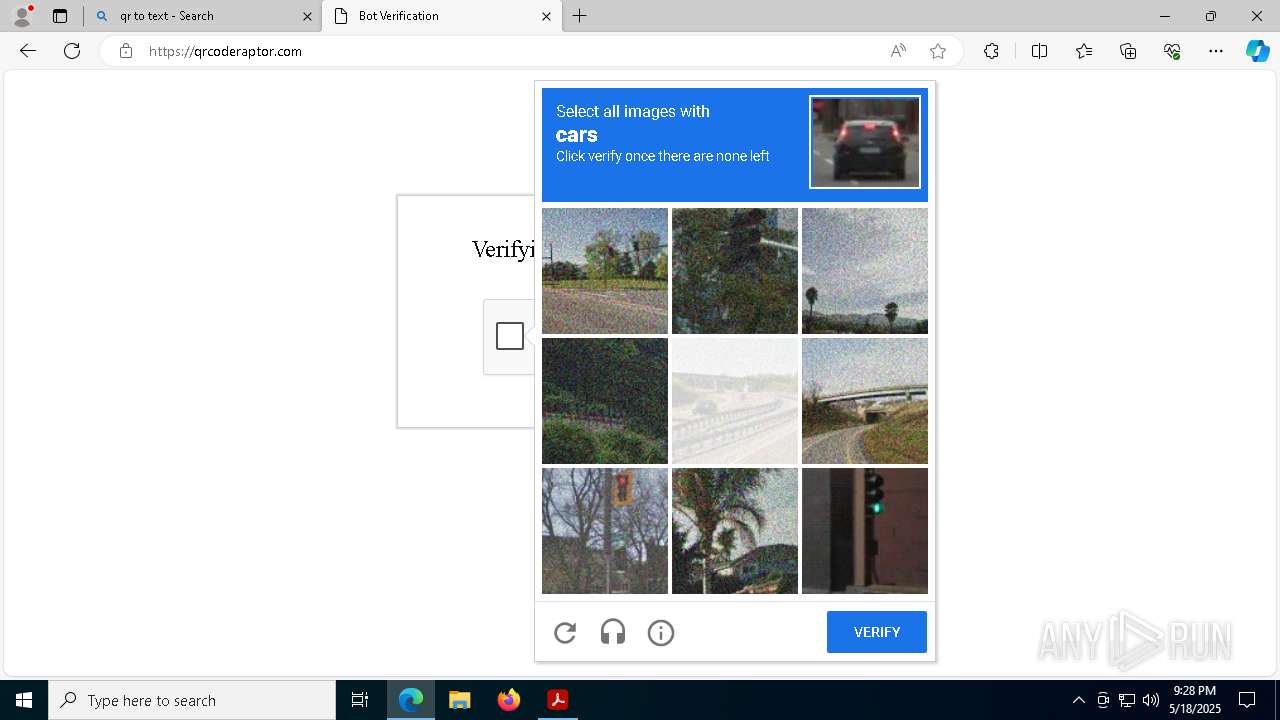Image resolution: width=1280 pixels, height=720 pixels.
Task: Open Microsoft Edge from taskbar
Action: [411, 700]
